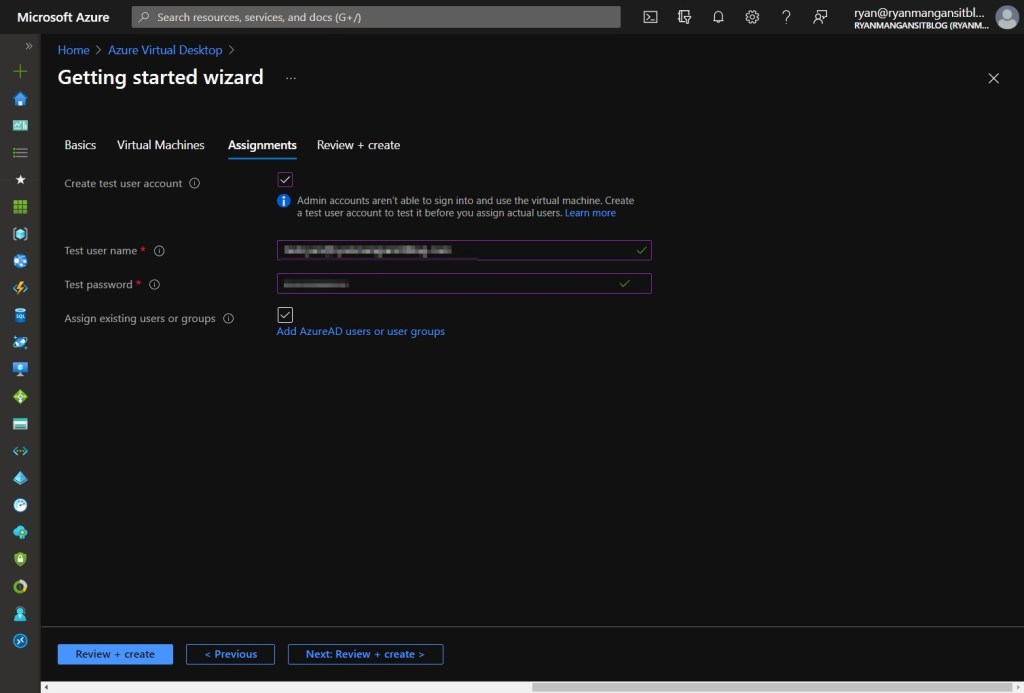Open portal settings gear icon
This screenshot has width=1024, height=693.
[x=752, y=17]
